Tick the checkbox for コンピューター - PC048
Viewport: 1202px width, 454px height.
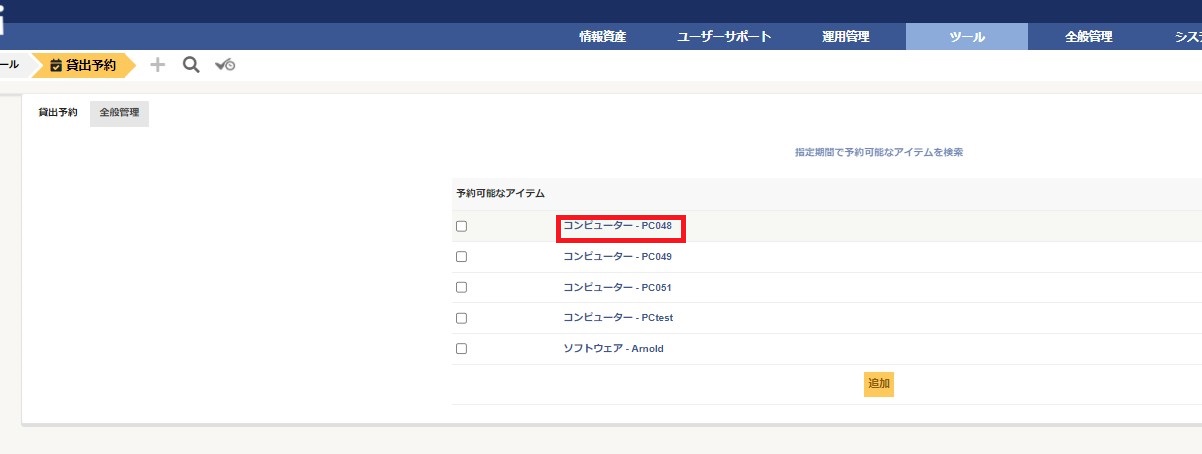click(x=461, y=226)
